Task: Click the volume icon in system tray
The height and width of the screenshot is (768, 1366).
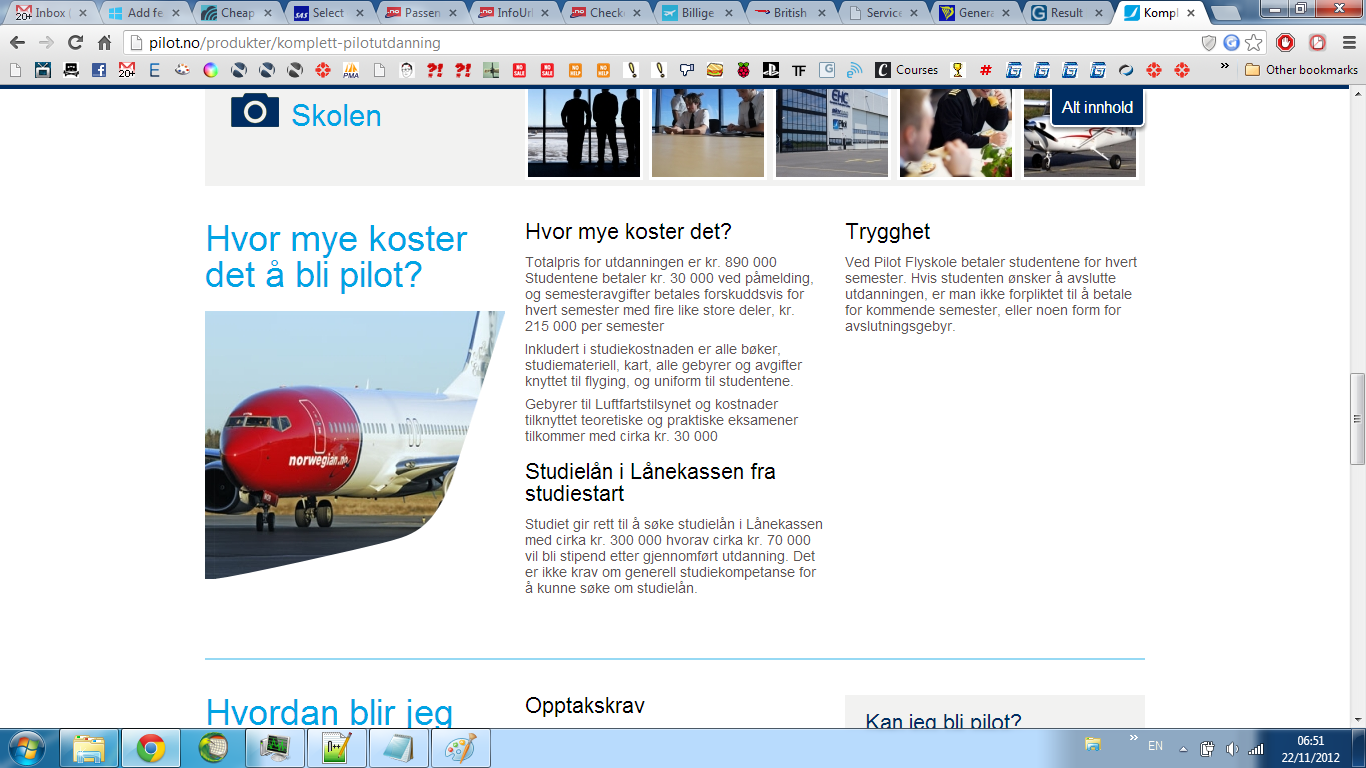Action: coord(1231,748)
